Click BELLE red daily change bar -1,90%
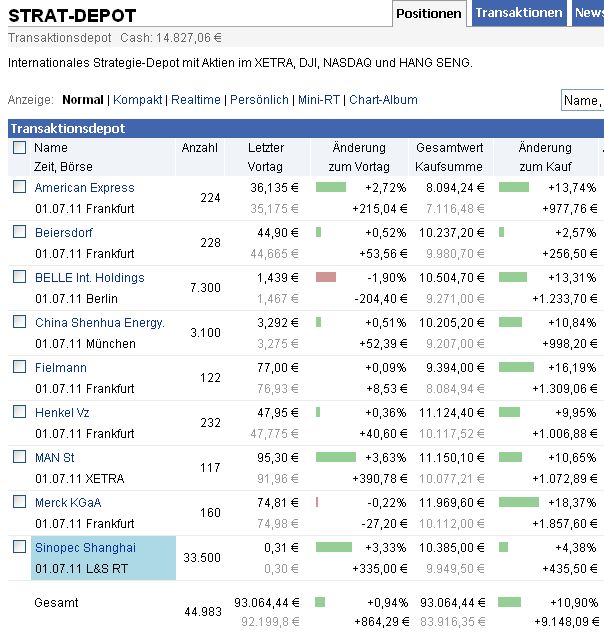 coord(326,277)
